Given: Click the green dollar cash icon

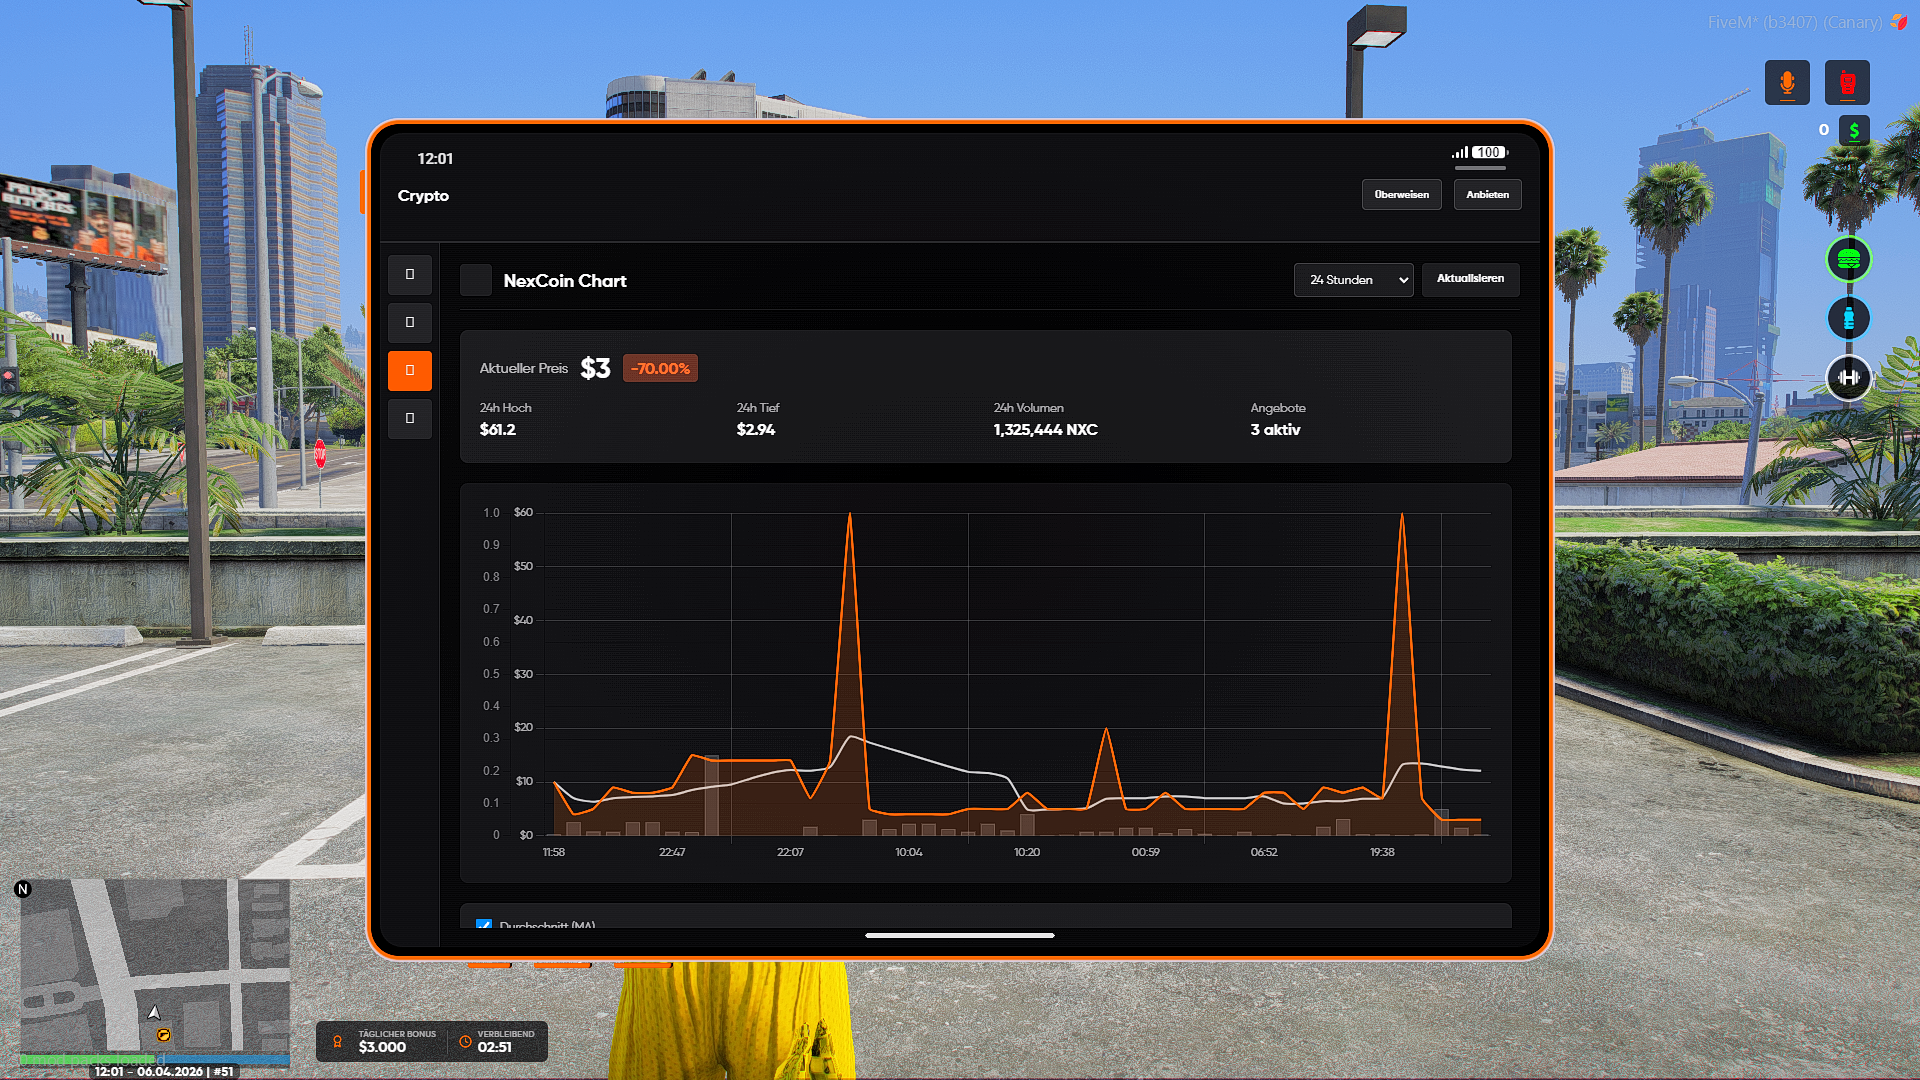Looking at the screenshot, I should click(x=1854, y=130).
